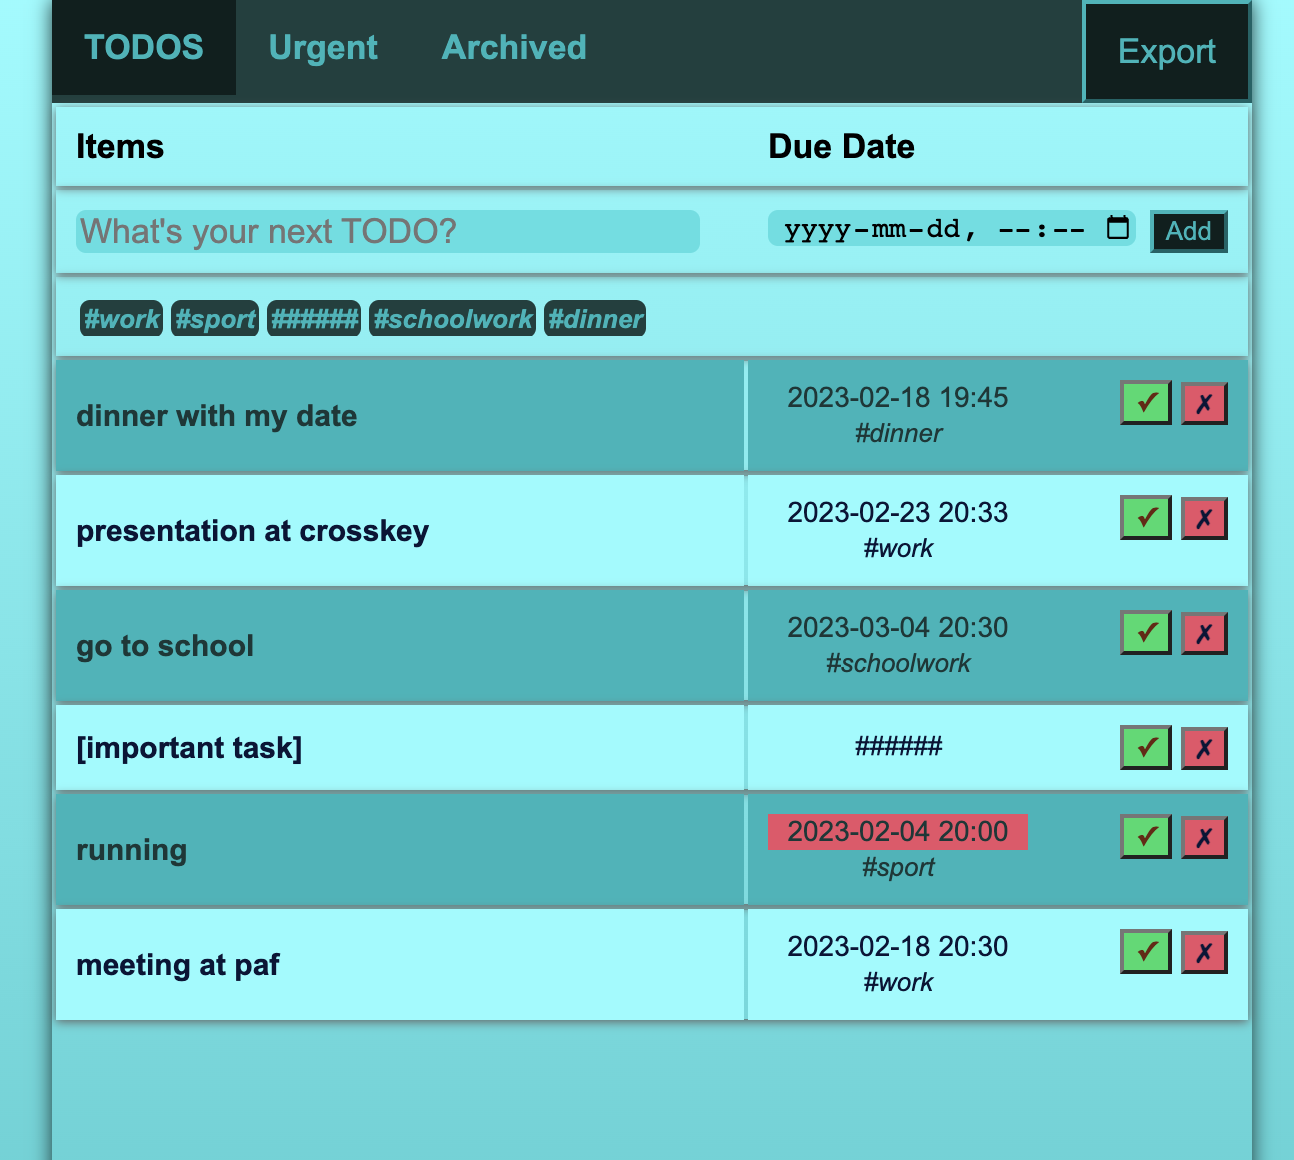Image resolution: width=1294 pixels, height=1160 pixels.
Task: Open the due date calendar picker
Action: (x=1116, y=228)
